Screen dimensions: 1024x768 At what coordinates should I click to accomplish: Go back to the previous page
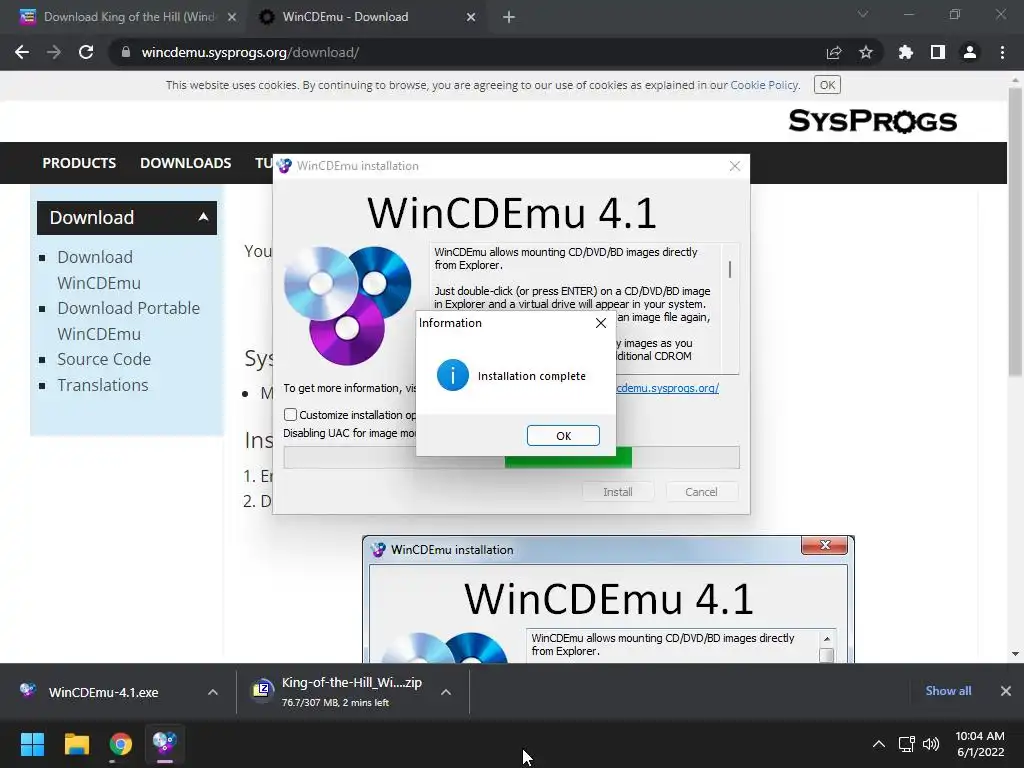(x=22, y=52)
